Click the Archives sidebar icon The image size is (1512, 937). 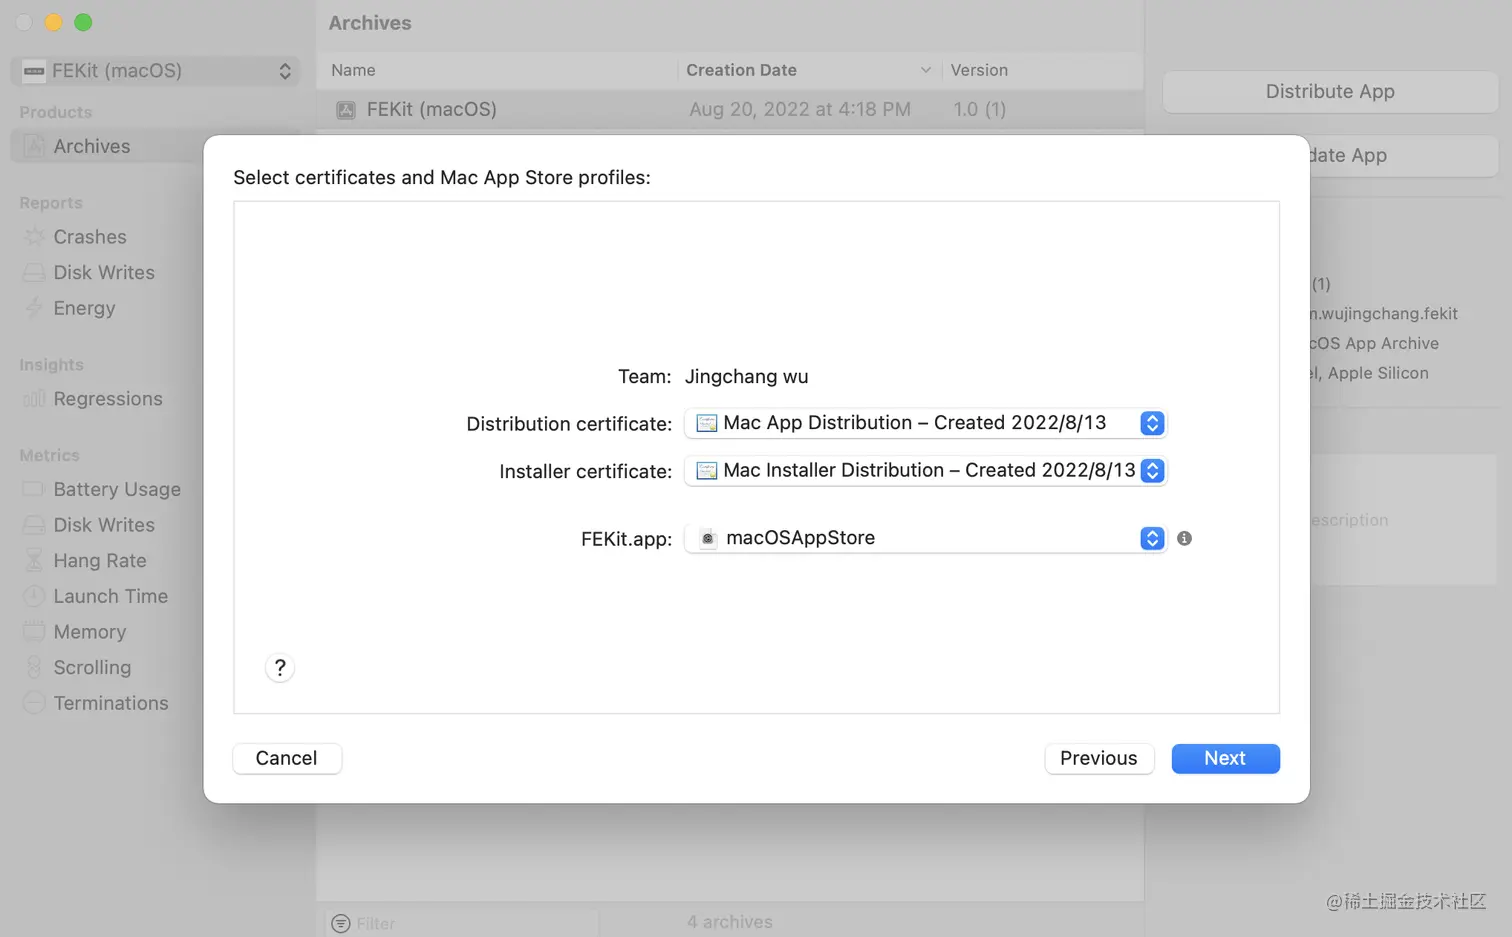[x=34, y=146]
